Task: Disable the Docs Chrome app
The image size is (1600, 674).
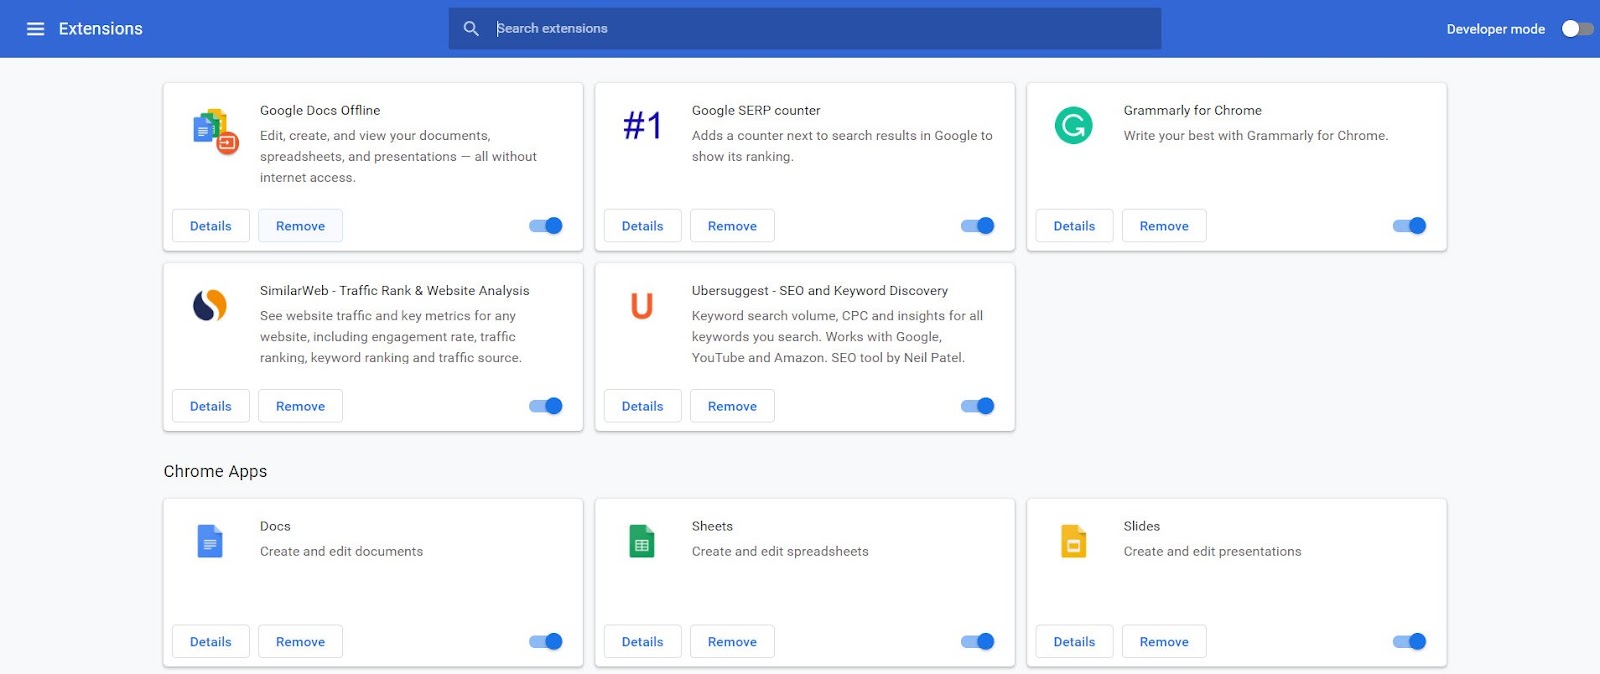Action: pyautogui.click(x=546, y=642)
